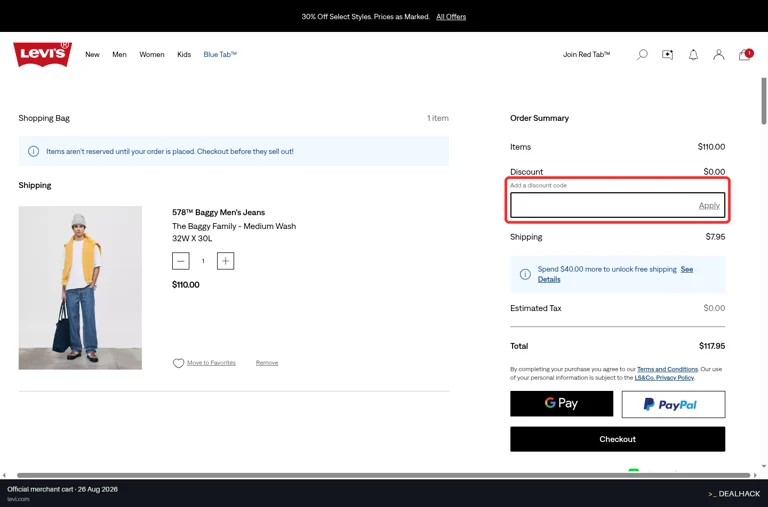Increase quantity with plus button
This screenshot has width=768, height=507.
(x=225, y=261)
